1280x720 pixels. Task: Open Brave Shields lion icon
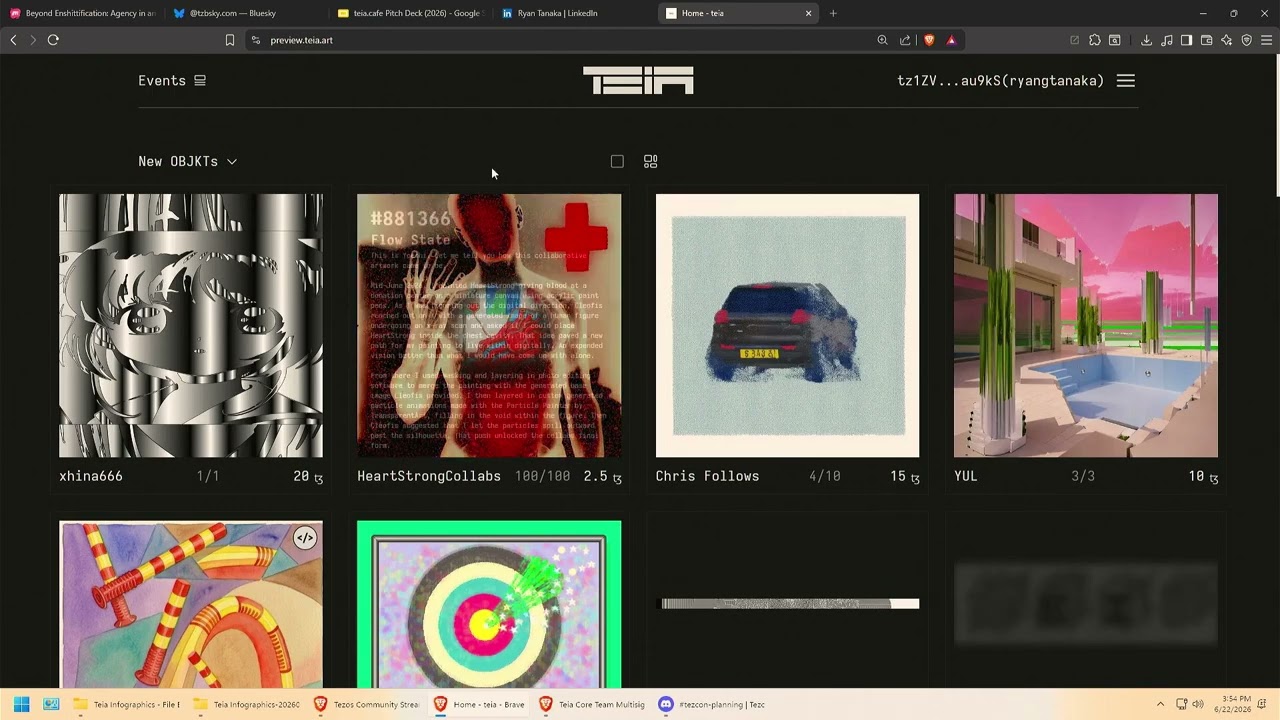click(929, 40)
